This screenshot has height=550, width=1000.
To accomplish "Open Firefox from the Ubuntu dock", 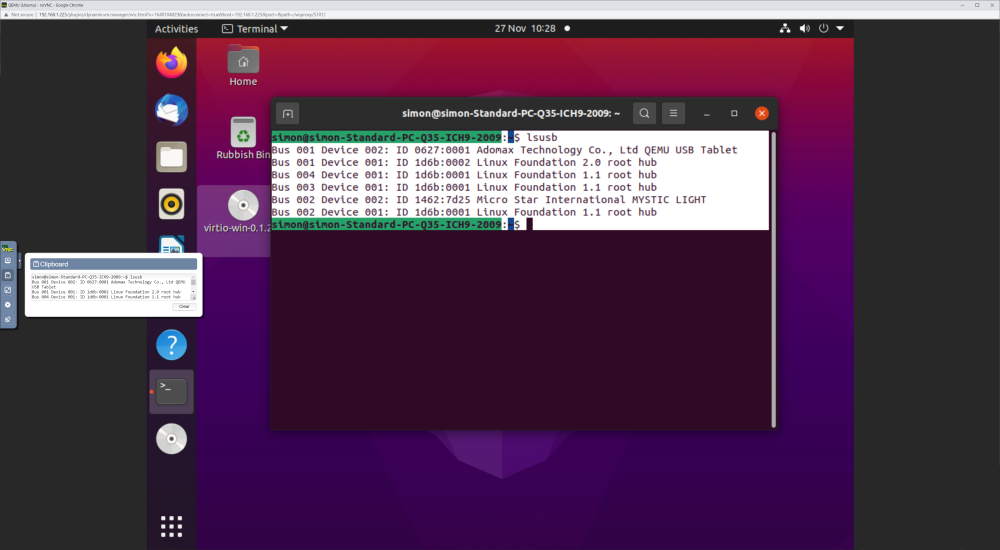I will 172,63.
